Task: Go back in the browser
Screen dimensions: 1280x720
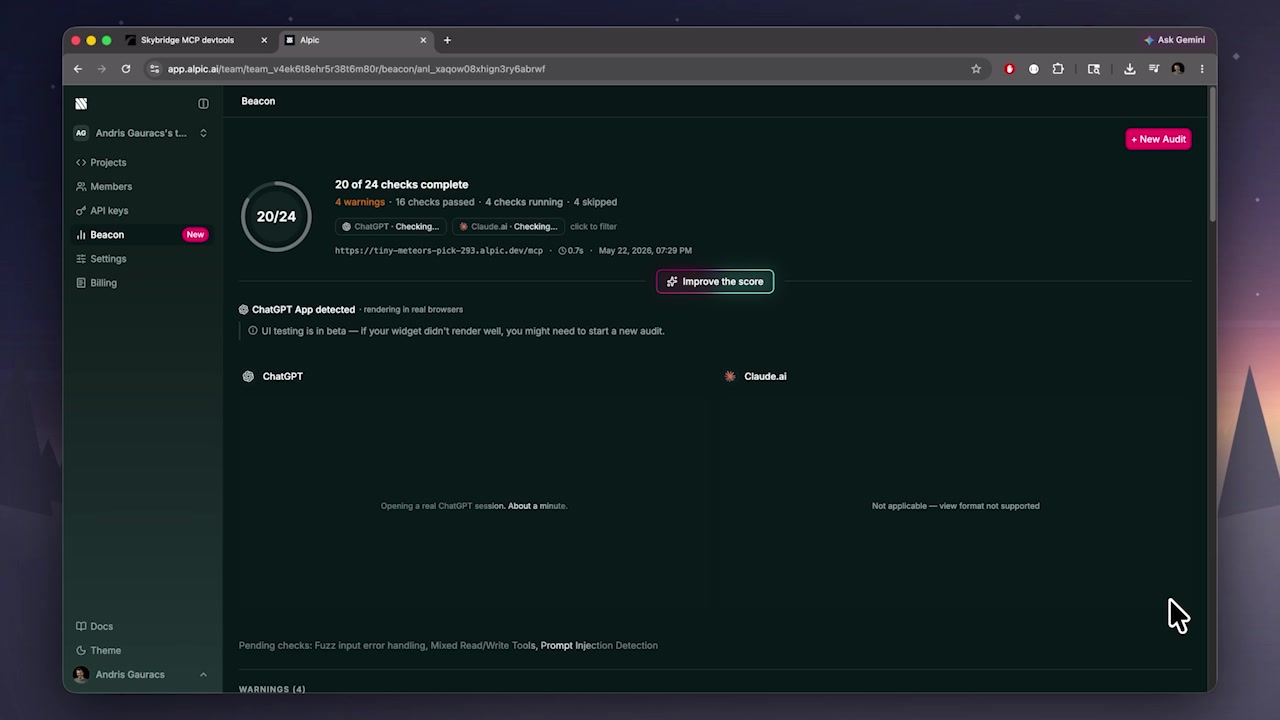Action: pyautogui.click(x=78, y=69)
